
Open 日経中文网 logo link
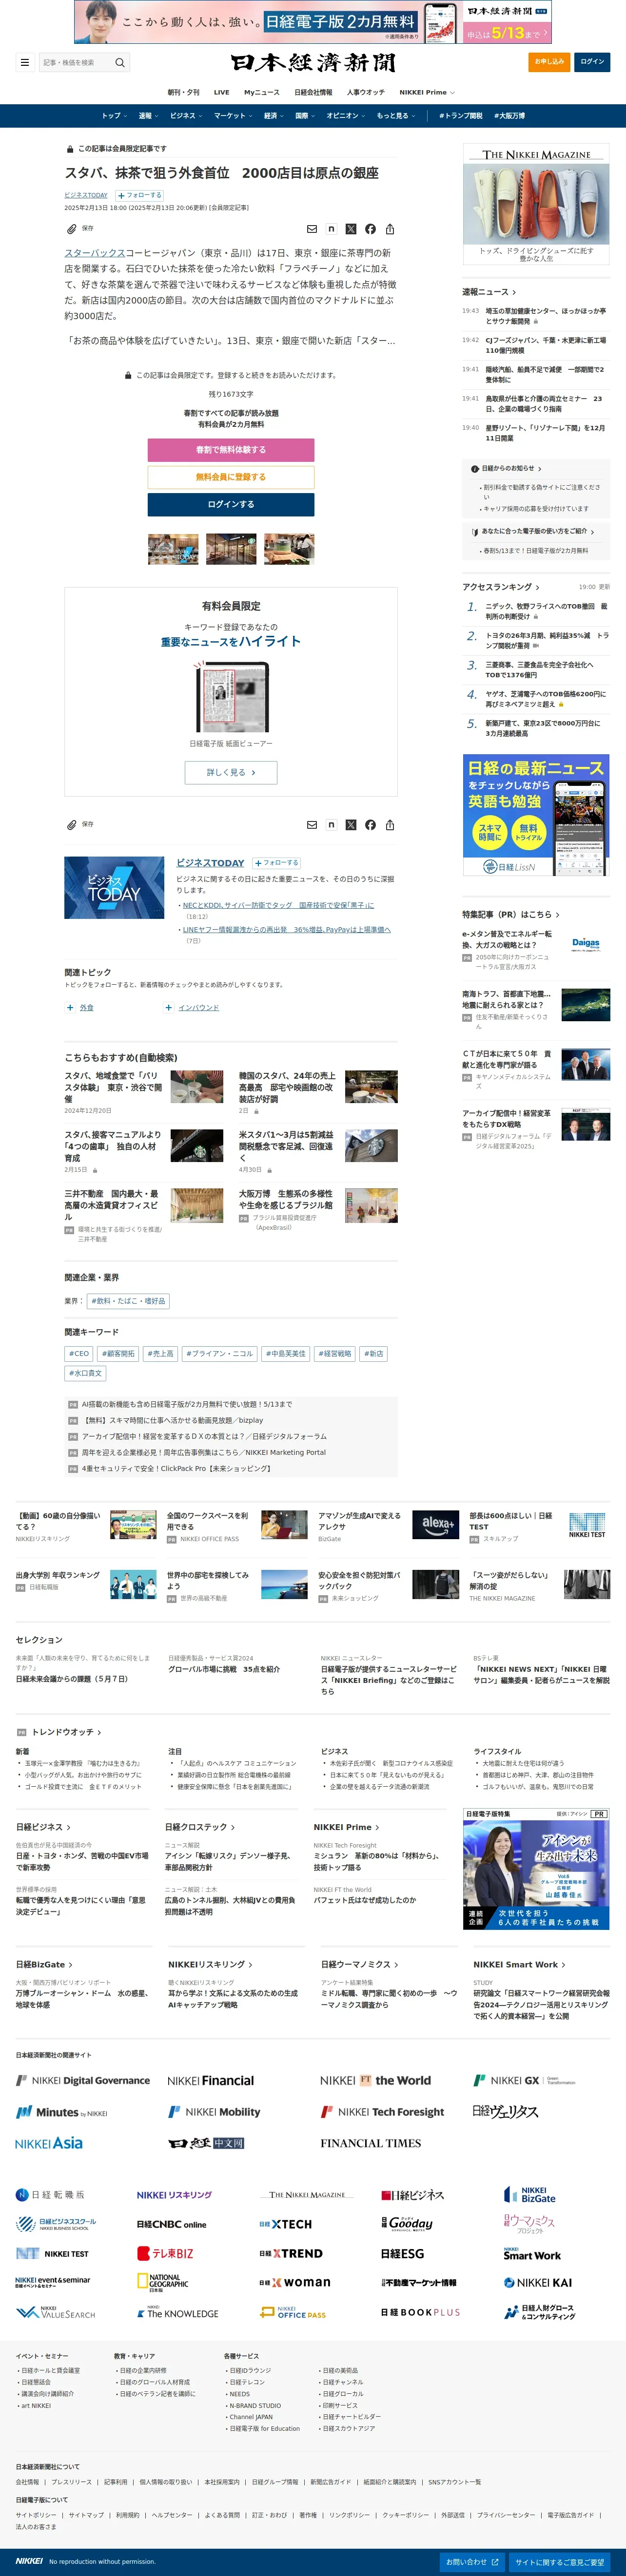(206, 2143)
